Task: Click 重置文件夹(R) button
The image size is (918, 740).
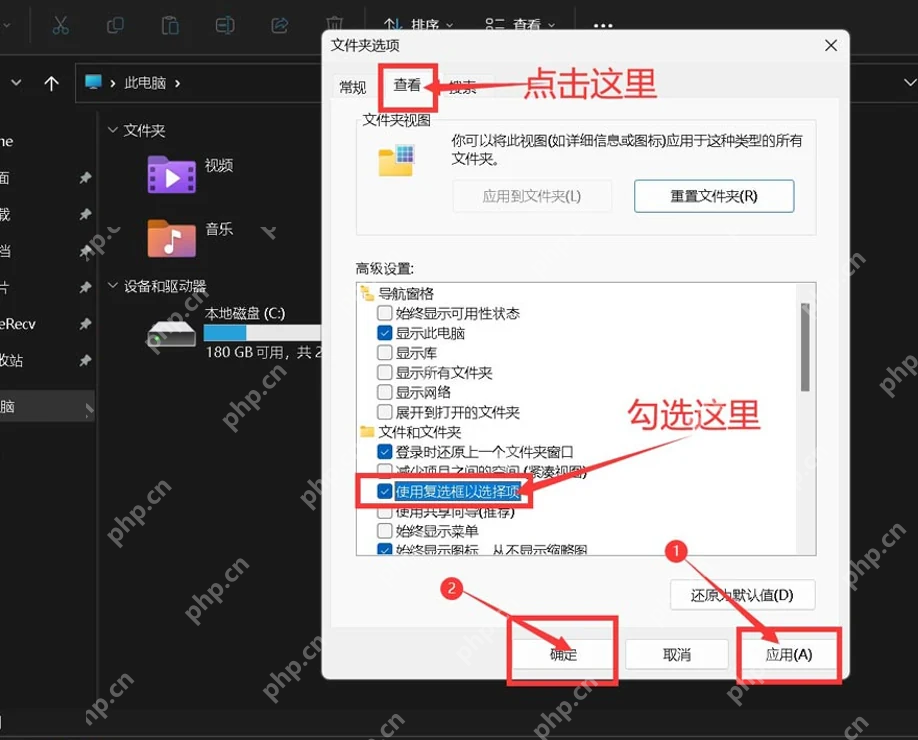Action: (x=714, y=196)
